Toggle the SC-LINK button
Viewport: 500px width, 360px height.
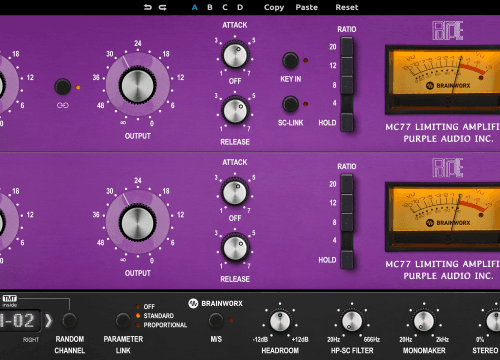290,104
